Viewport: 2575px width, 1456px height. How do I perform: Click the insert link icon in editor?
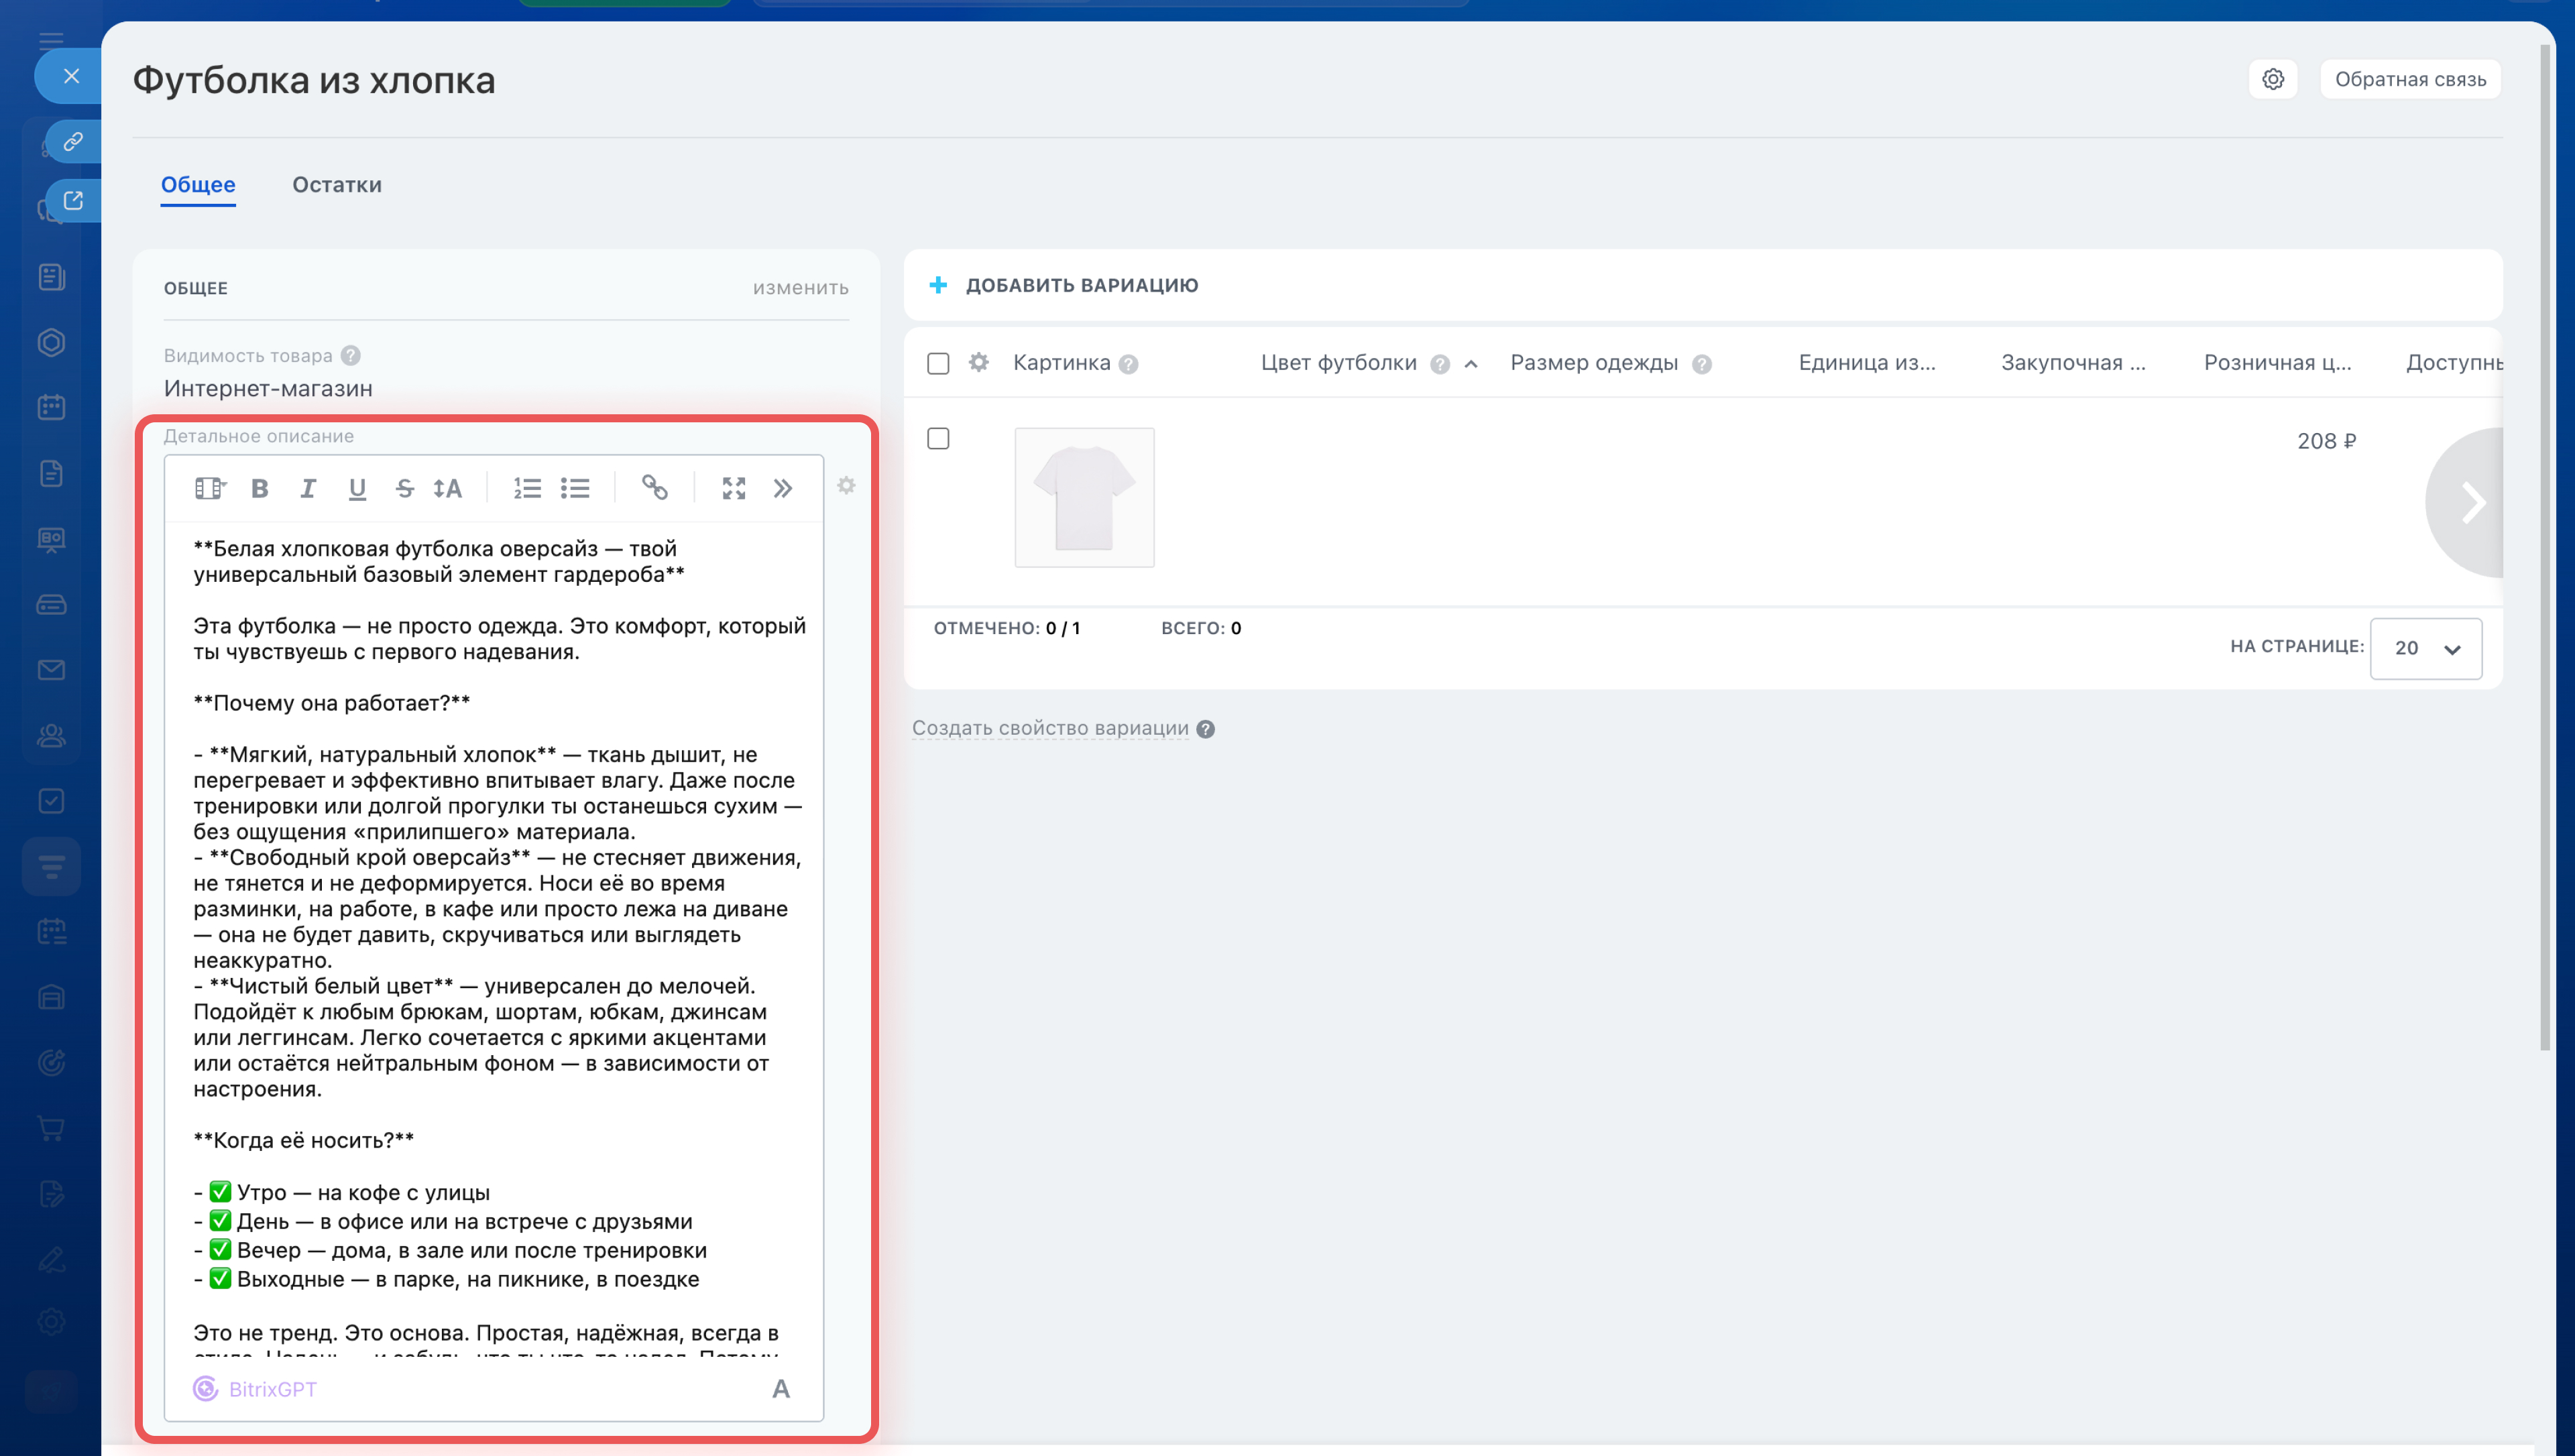pos(654,487)
